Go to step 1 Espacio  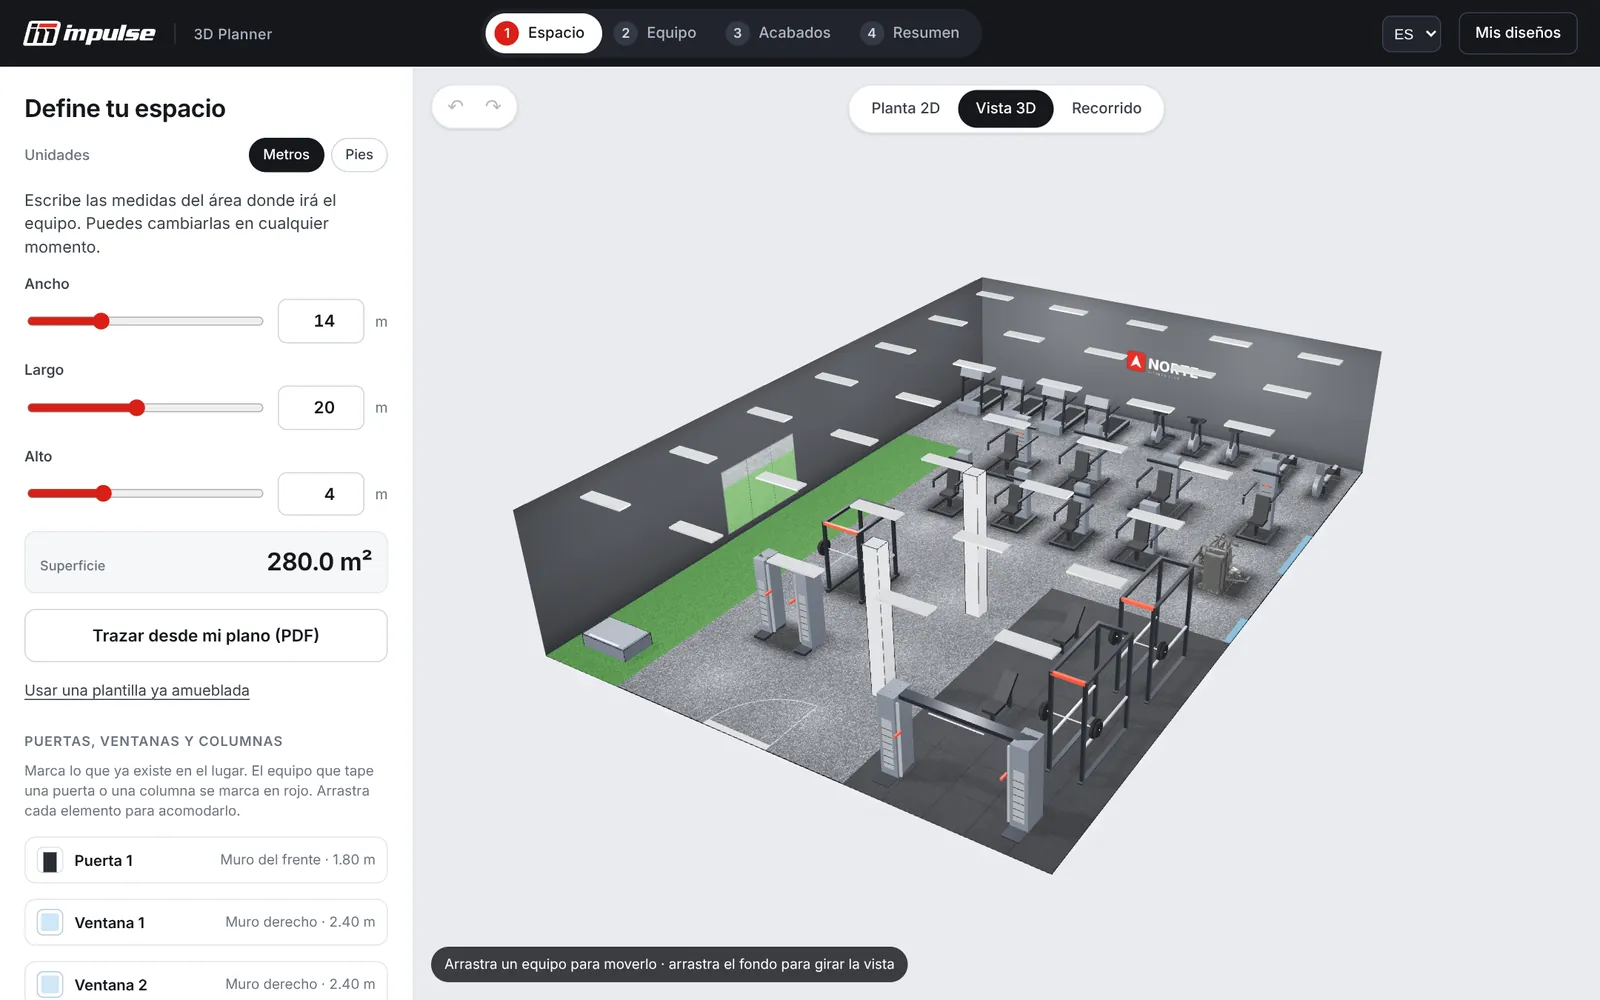(543, 33)
